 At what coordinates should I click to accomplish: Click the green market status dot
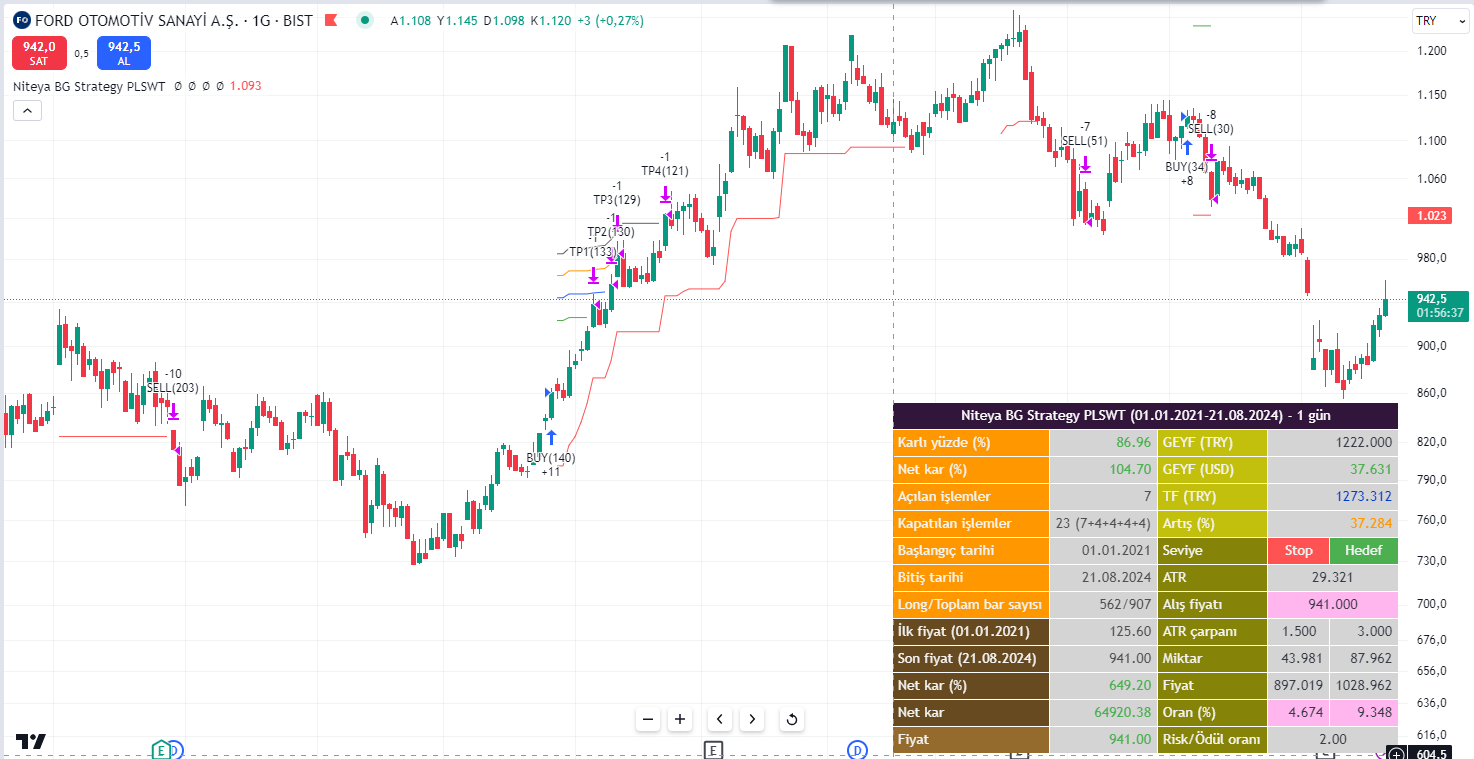point(366,20)
